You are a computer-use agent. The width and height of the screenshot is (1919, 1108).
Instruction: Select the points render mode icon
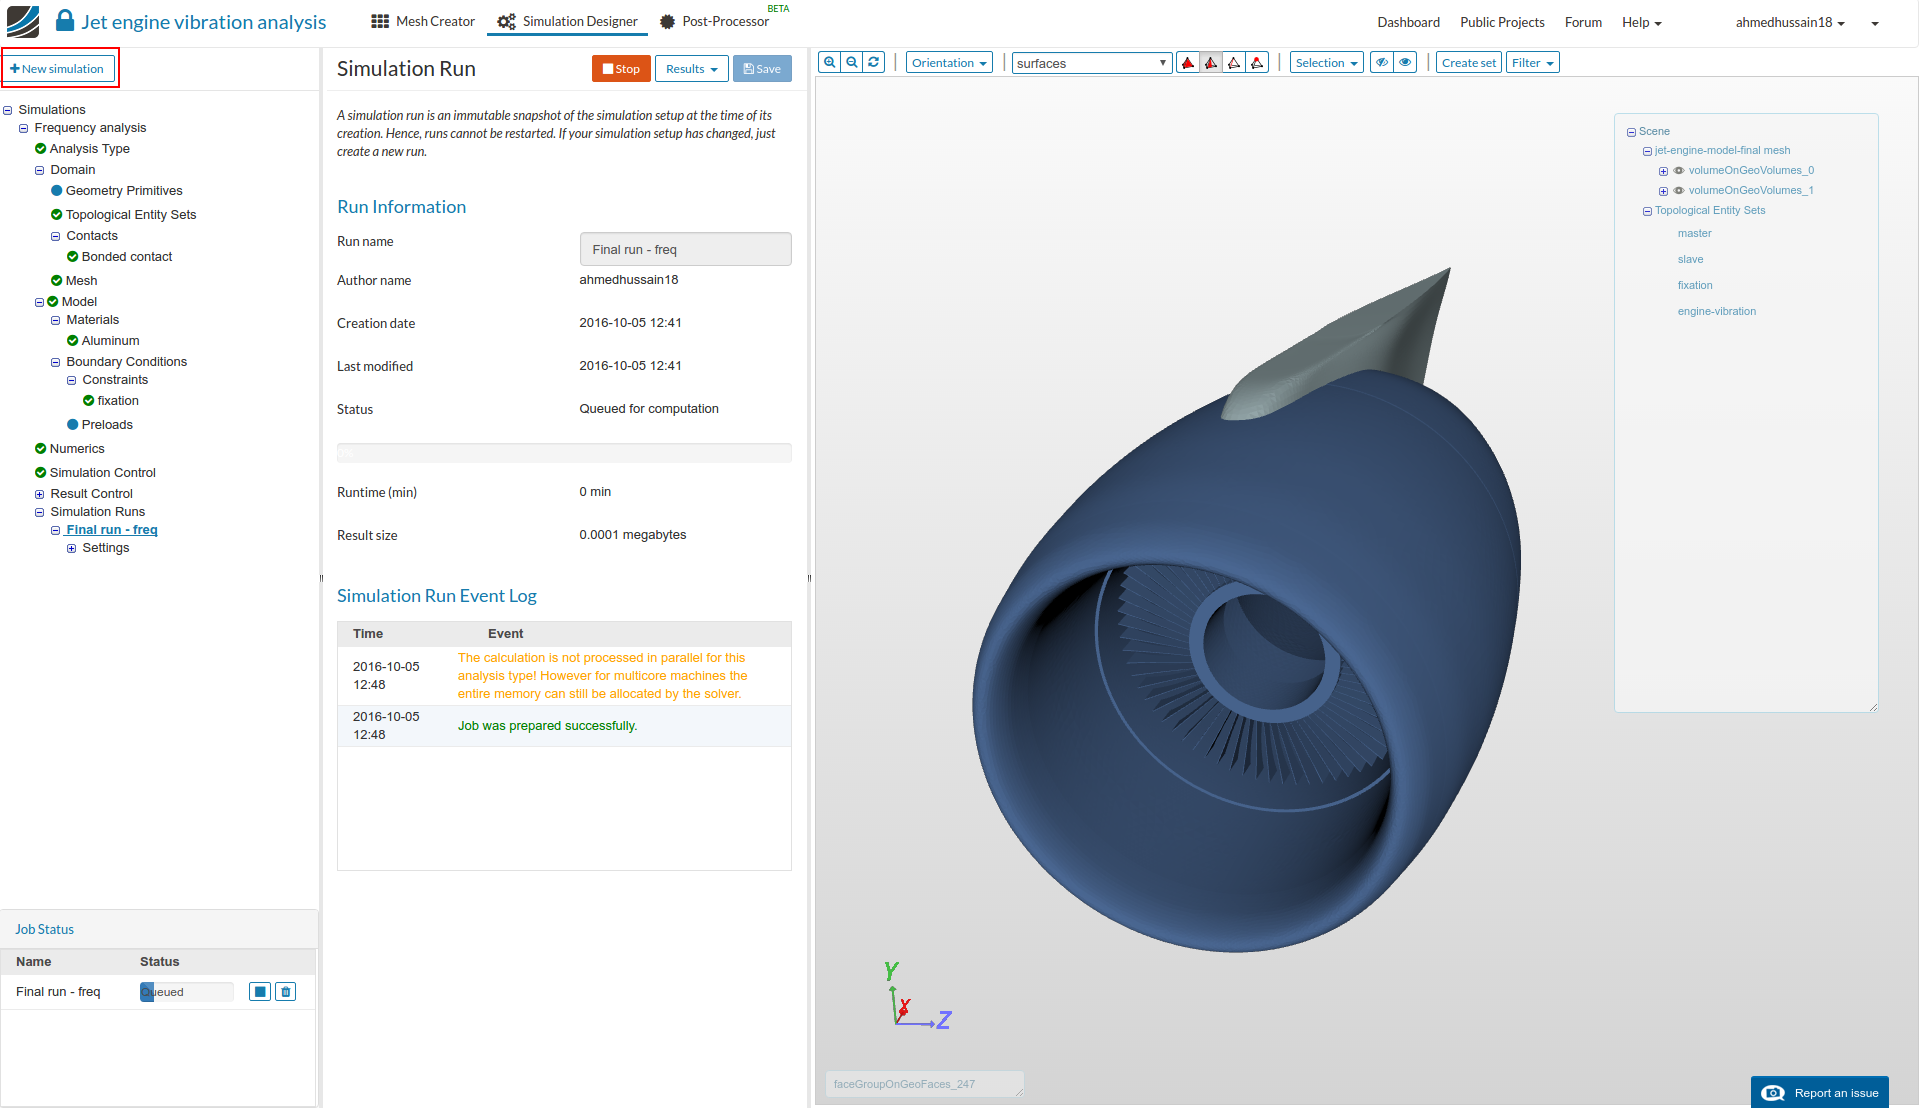(x=1257, y=63)
